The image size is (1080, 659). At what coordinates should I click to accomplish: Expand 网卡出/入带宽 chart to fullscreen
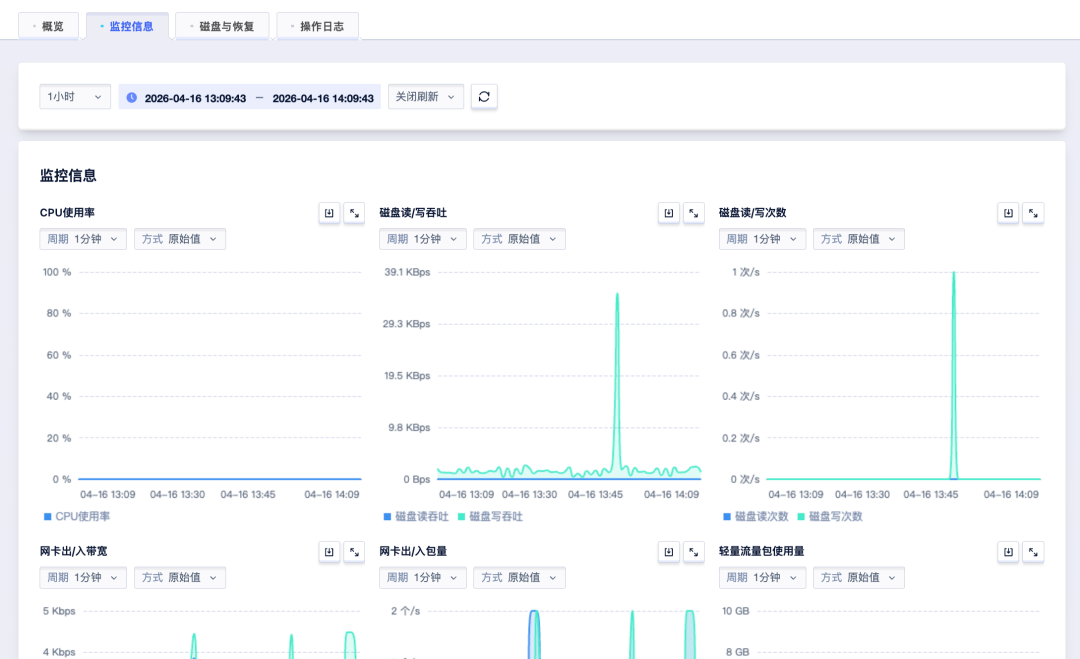[354, 552]
